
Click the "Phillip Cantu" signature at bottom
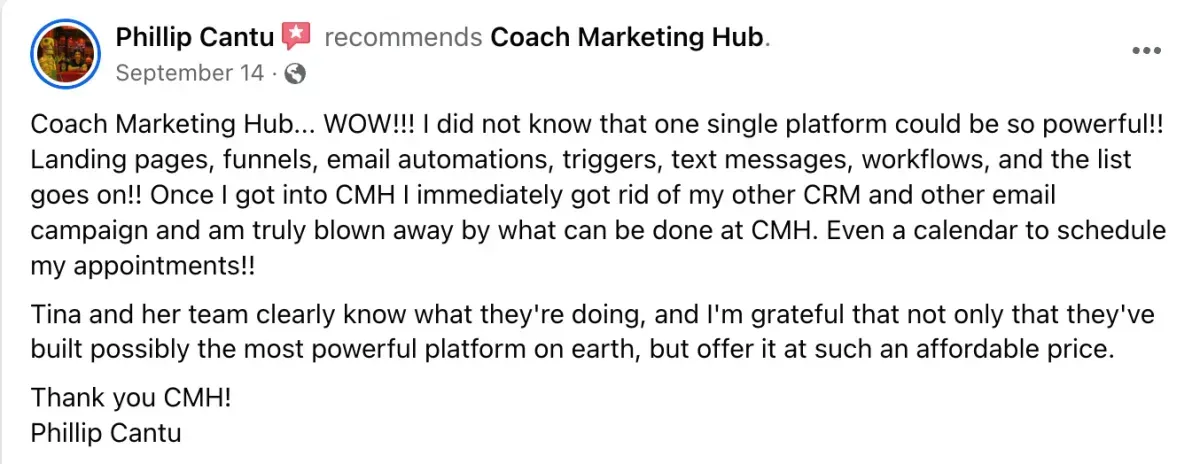pyautogui.click(x=106, y=434)
